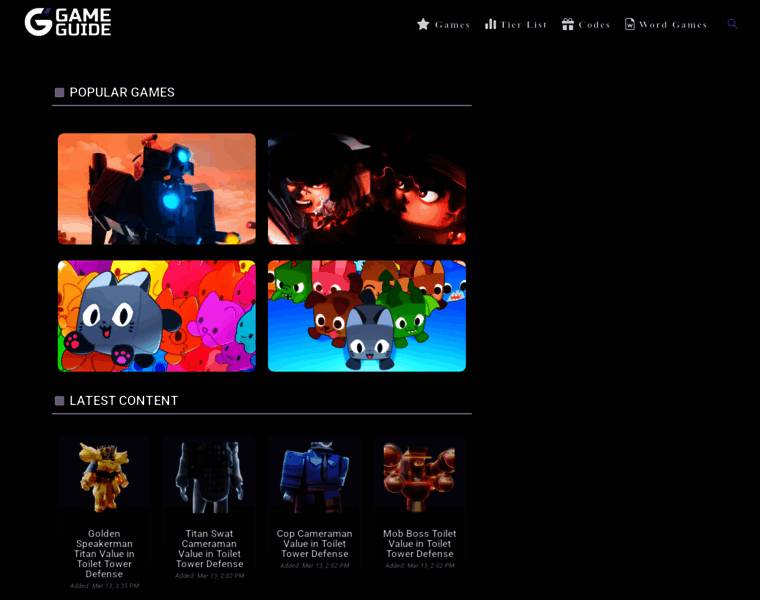This screenshot has height=600, width=760.
Task: Click 'Added: Mar 13, 3:35 PM' date text
Action: pyautogui.click(x=104, y=586)
